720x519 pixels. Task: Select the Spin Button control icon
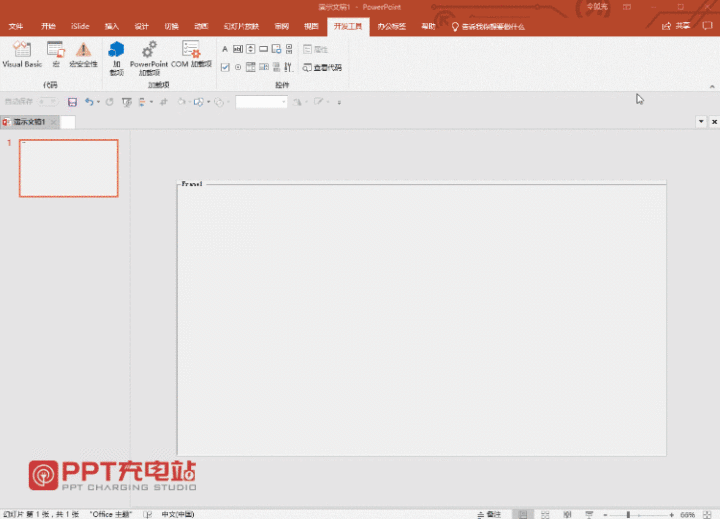[250, 49]
